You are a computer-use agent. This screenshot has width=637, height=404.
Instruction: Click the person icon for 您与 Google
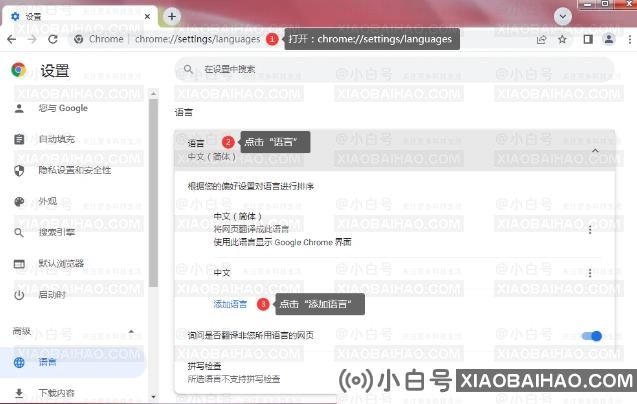pos(19,109)
